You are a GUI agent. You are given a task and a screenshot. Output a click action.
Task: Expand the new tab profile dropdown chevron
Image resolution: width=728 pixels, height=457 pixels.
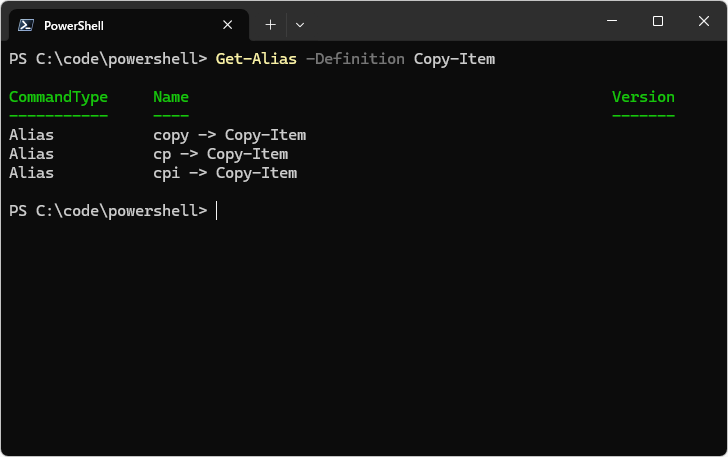300,24
